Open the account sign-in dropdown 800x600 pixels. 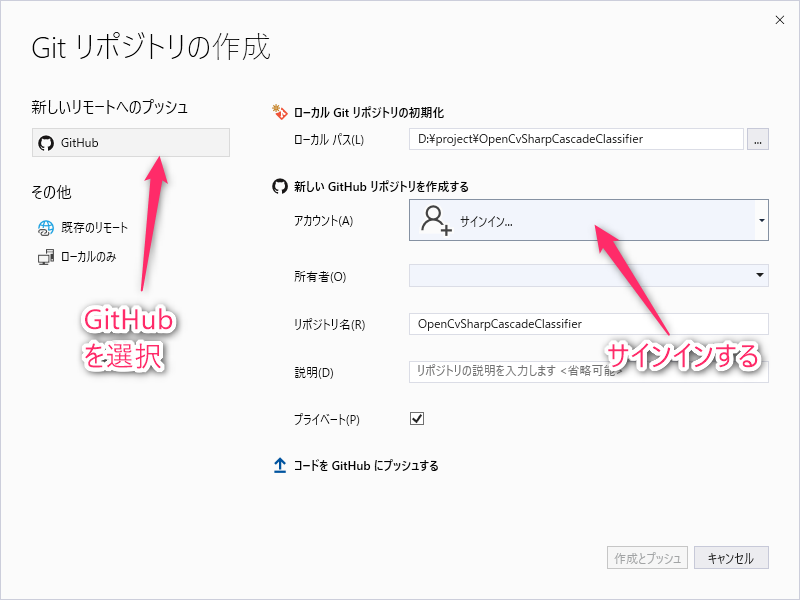[x=589, y=220]
